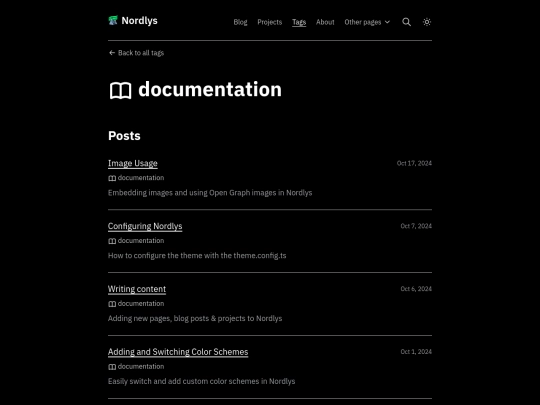This screenshot has width=540, height=405.
Task: Click the book tag icon under Writing content
Action: [112, 304]
